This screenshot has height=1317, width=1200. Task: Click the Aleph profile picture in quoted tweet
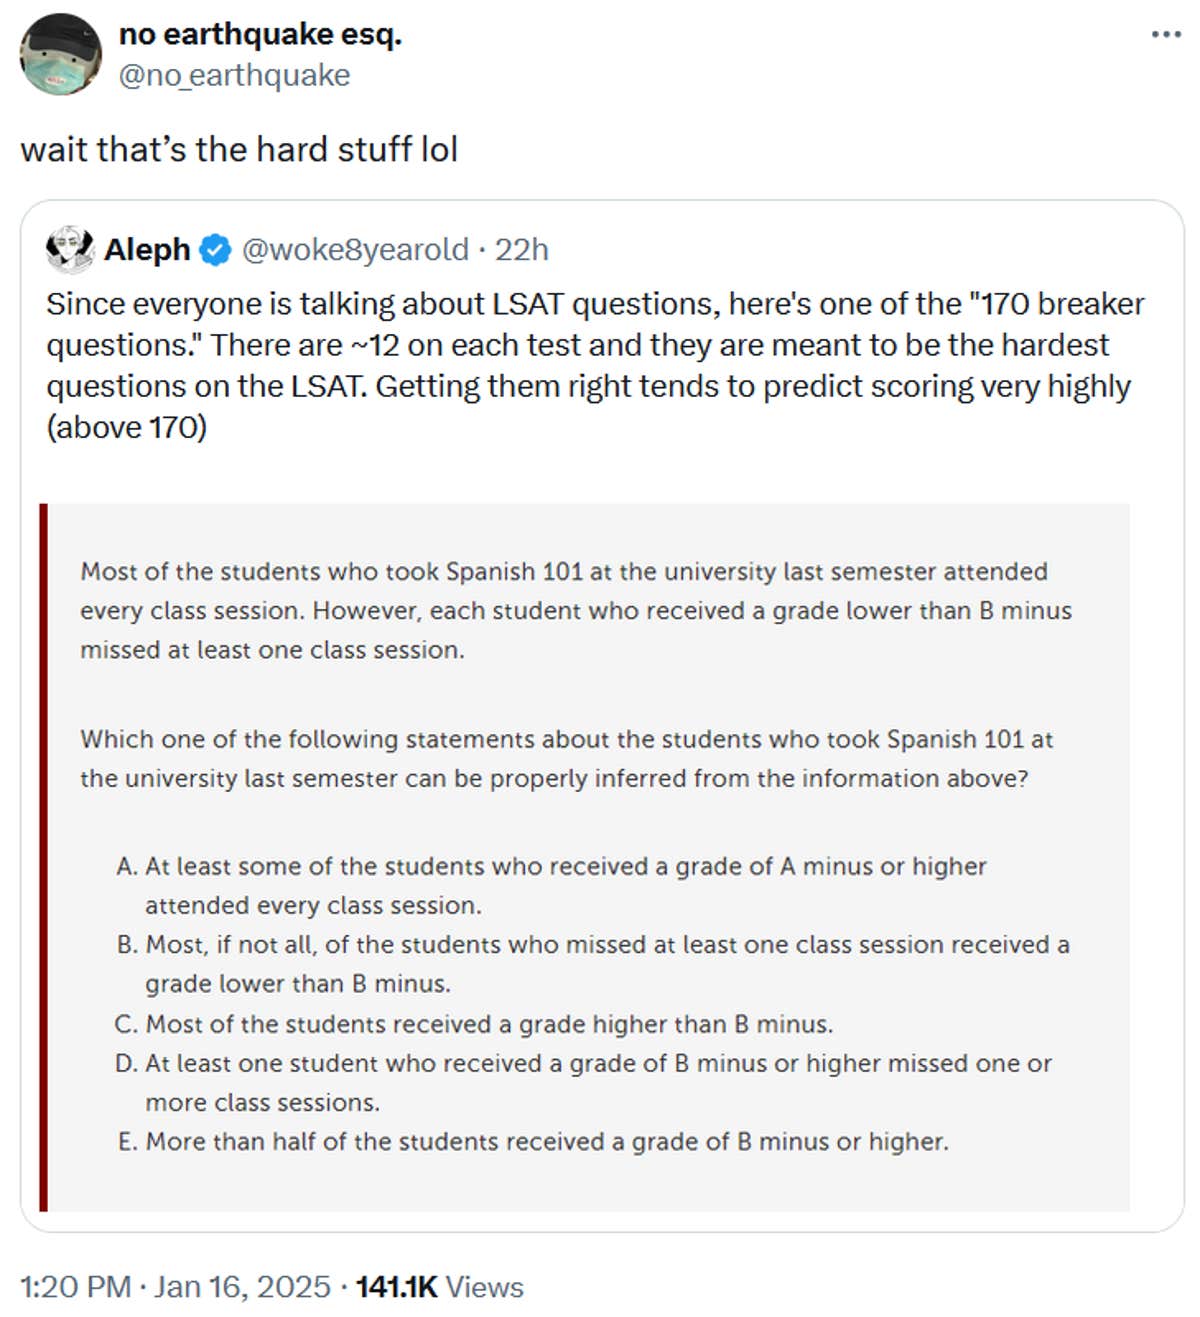[67, 251]
